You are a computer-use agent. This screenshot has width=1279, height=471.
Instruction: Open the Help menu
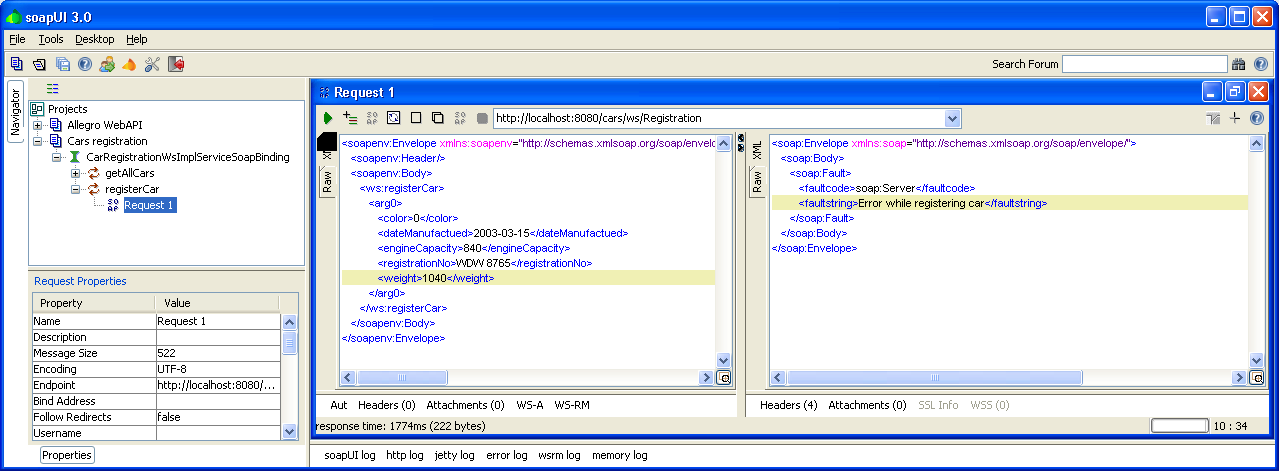click(x=137, y=39)
